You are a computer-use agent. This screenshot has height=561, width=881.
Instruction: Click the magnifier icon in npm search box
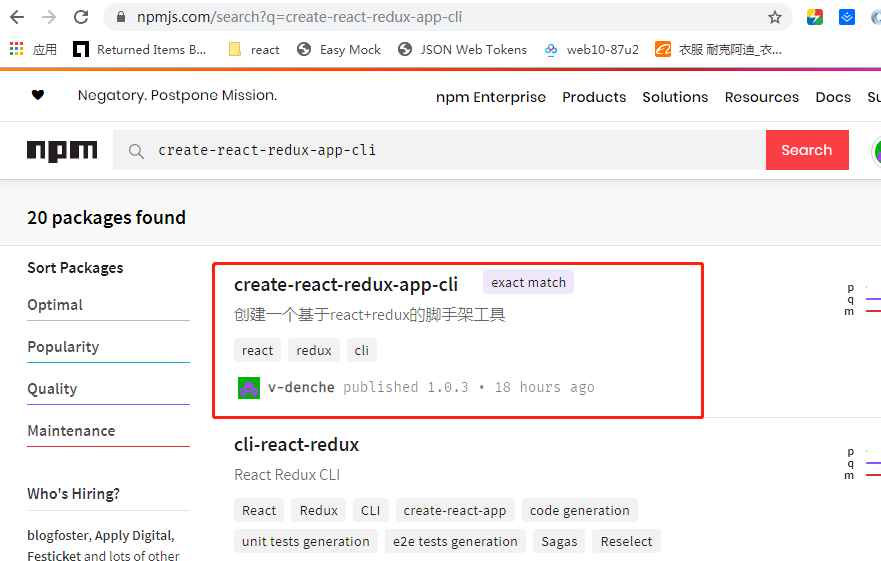pyautogui.click(x=136, y=151)
